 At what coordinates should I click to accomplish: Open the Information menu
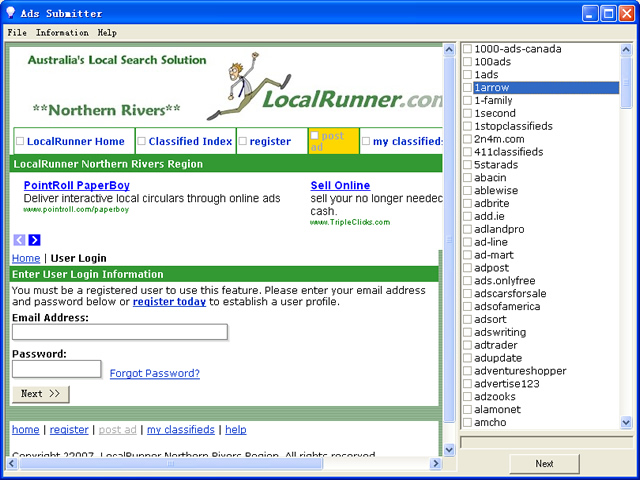click(x=62, y=33)
